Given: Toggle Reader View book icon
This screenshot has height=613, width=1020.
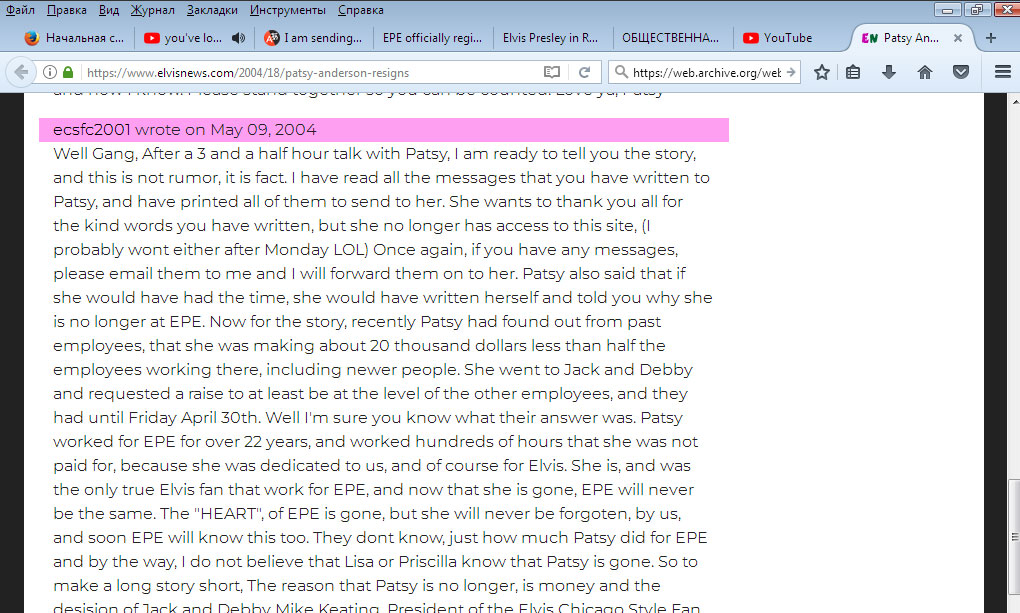Looking at the screenshot, I should pos(552,72).
